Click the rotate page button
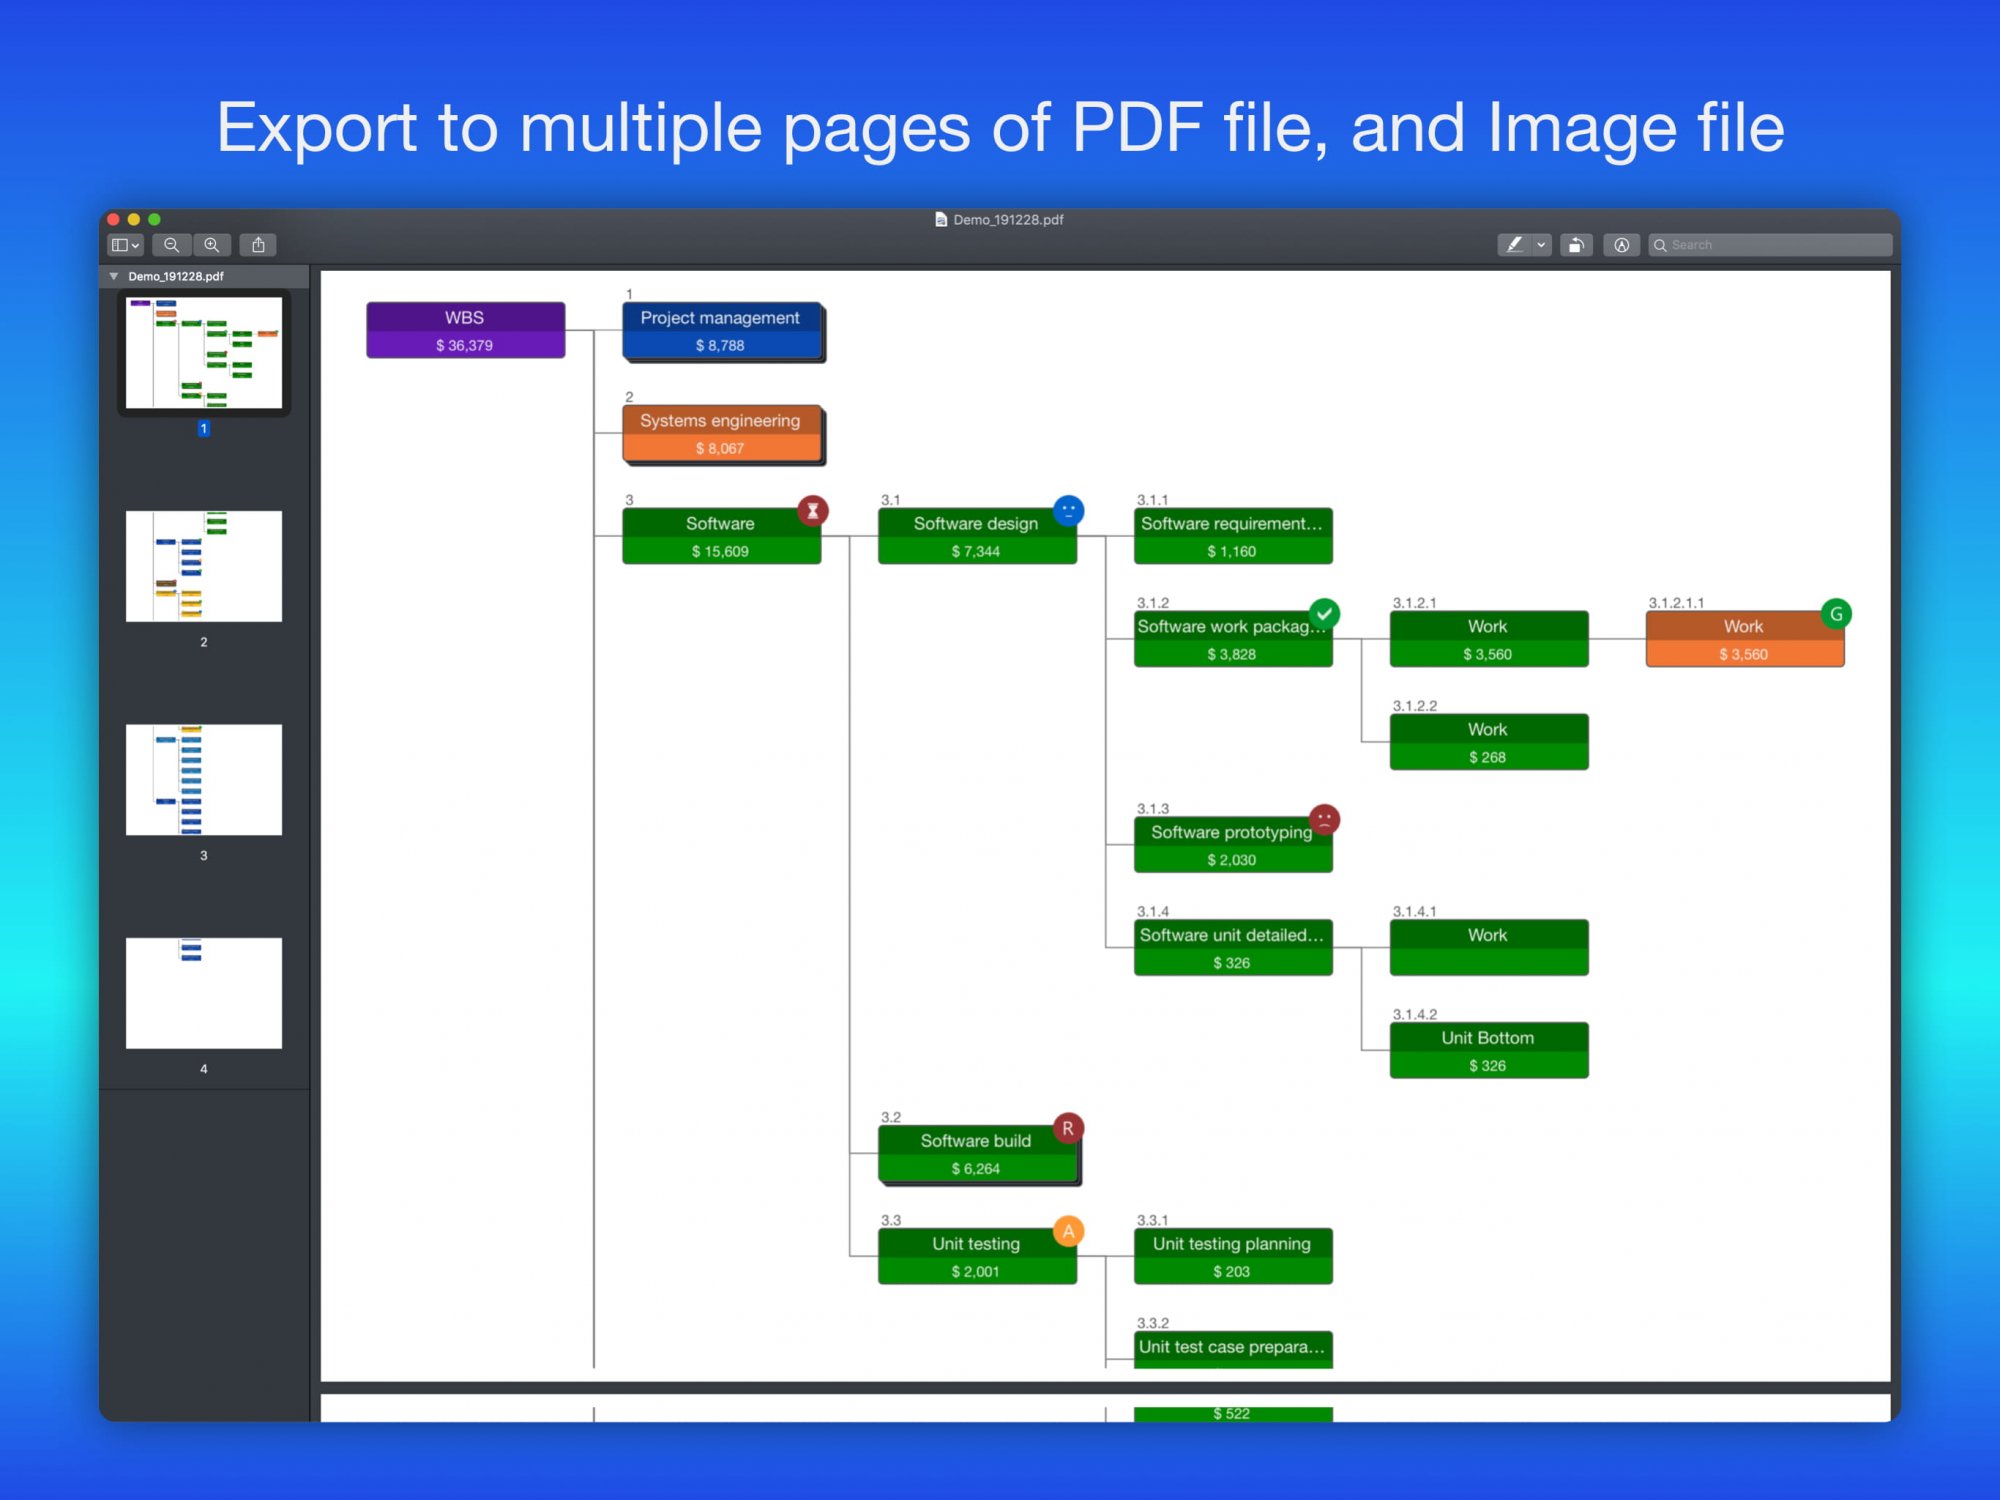This screenshot has height=1500, width=2000. [1576, 245]
